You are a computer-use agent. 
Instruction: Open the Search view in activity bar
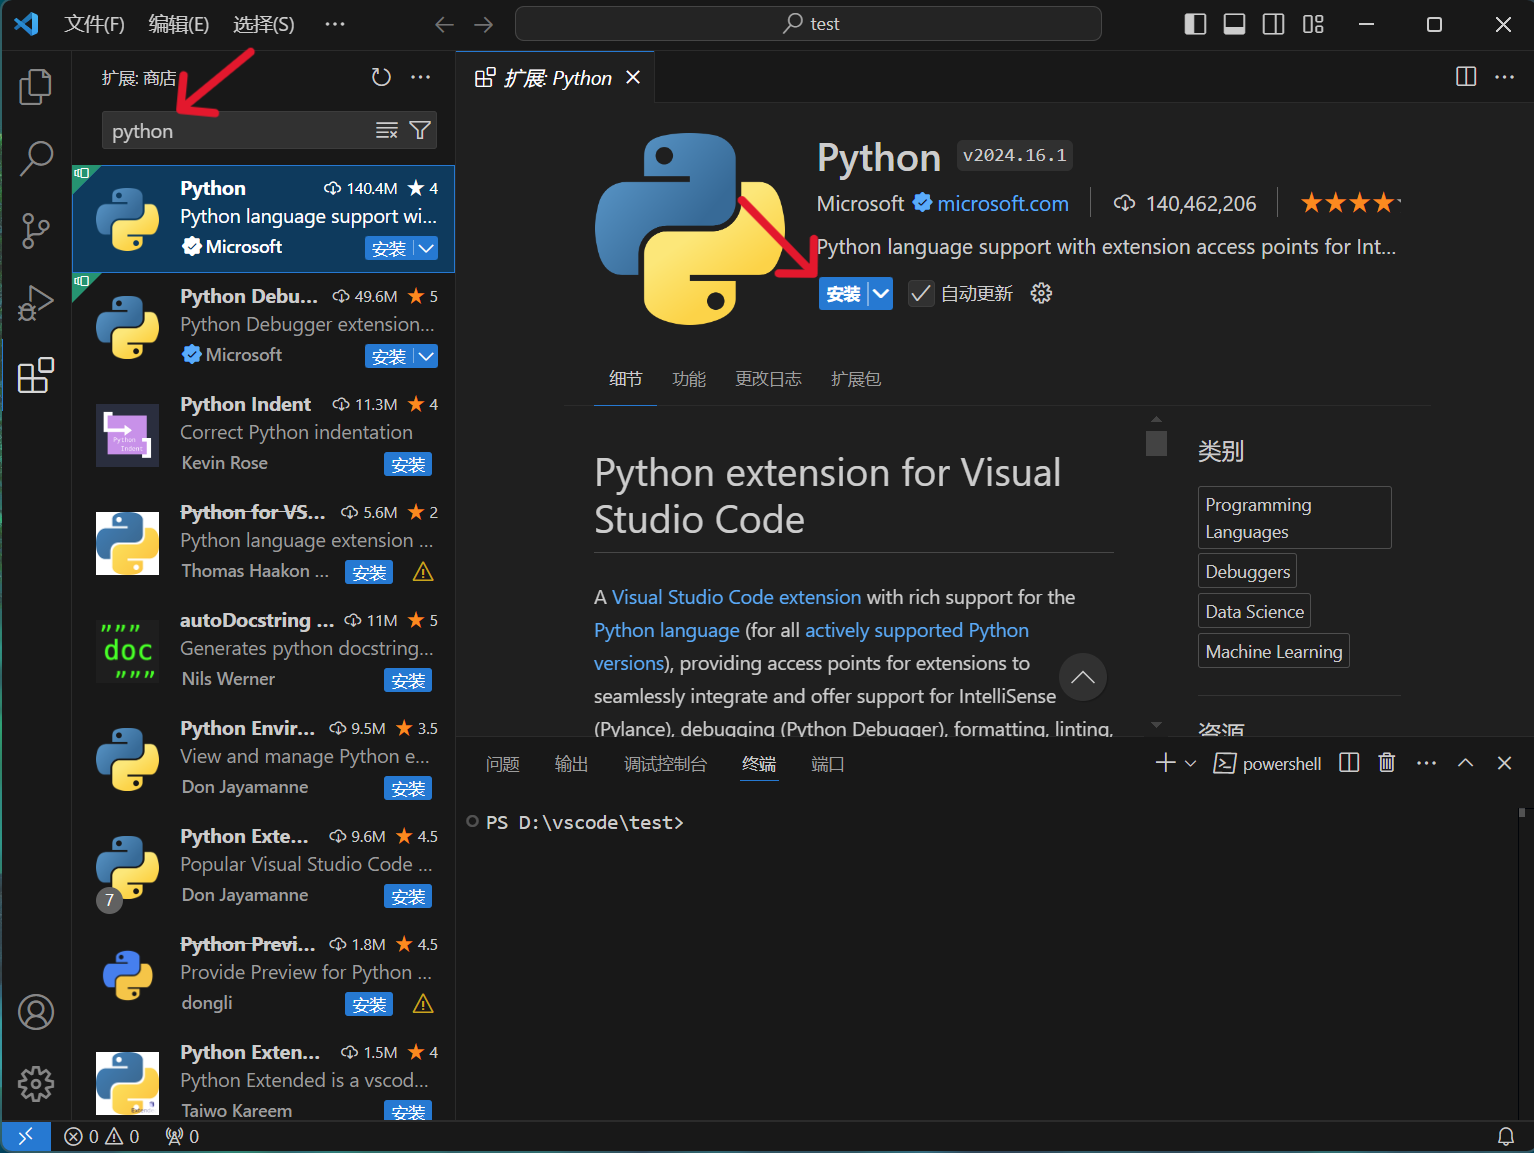point(36,158)
